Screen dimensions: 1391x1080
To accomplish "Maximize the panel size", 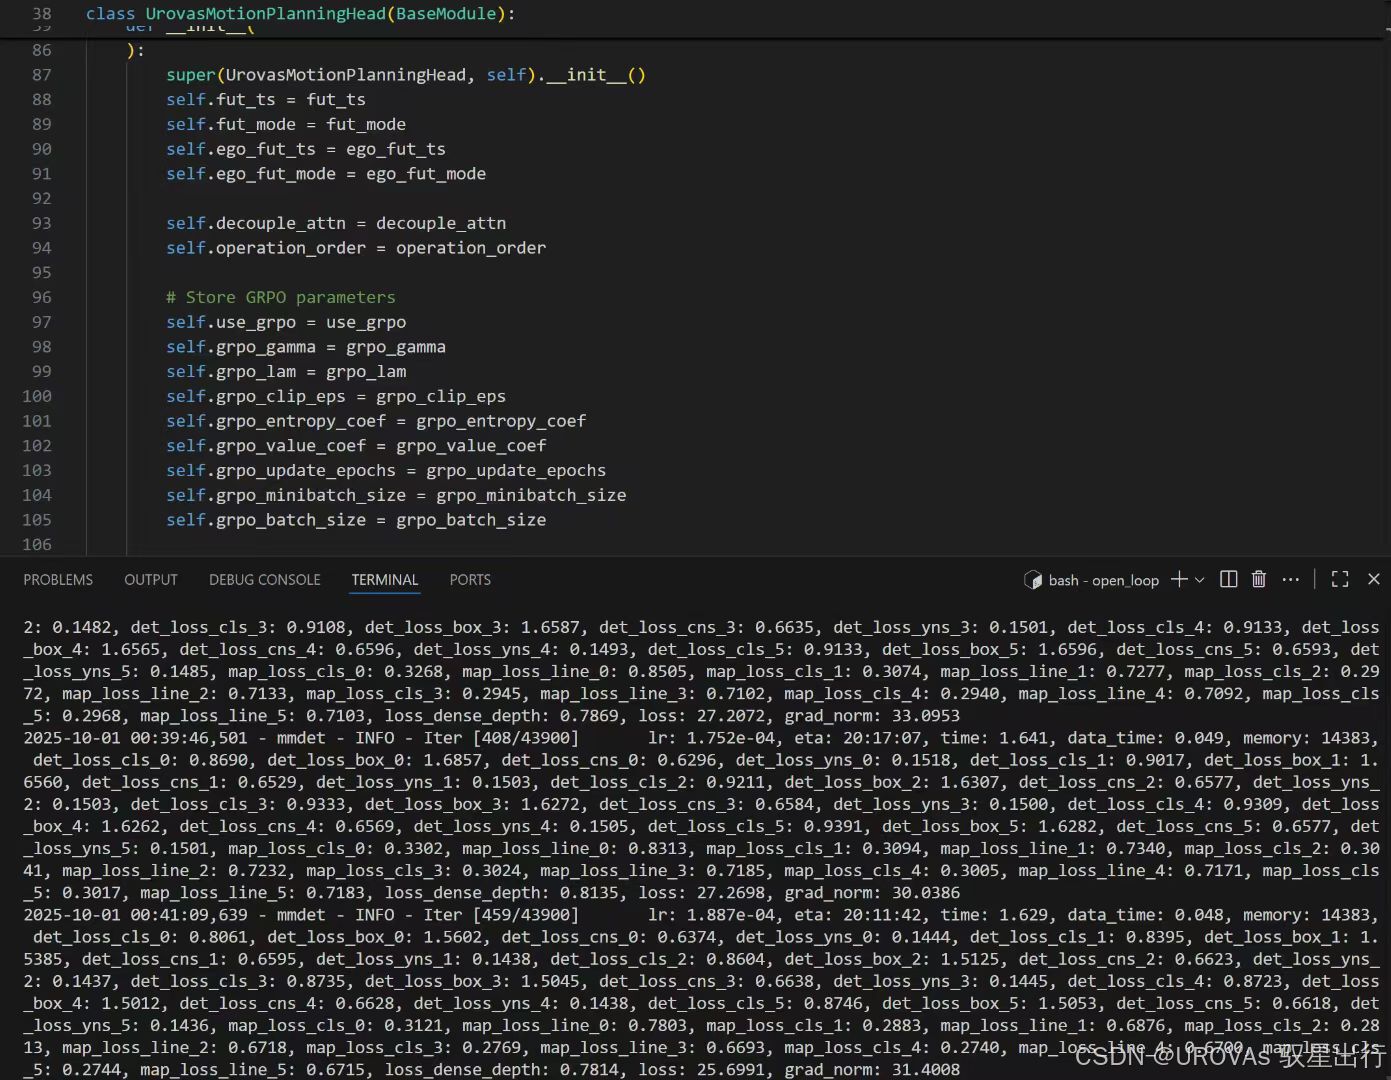I will [1340, 579].
